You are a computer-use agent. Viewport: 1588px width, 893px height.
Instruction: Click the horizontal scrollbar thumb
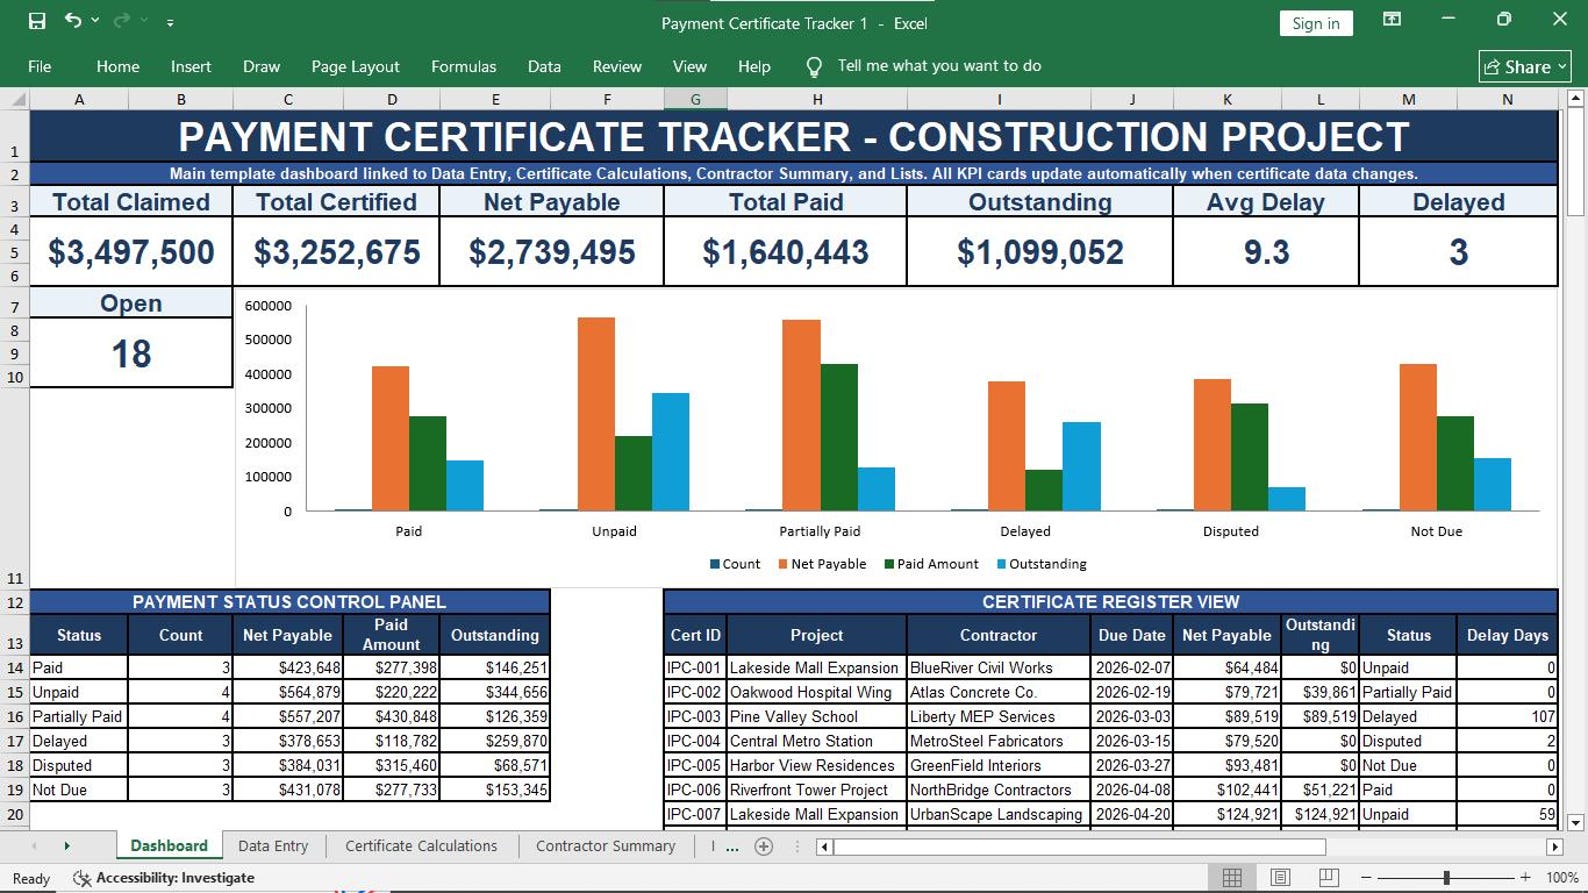coord(1080,847)
